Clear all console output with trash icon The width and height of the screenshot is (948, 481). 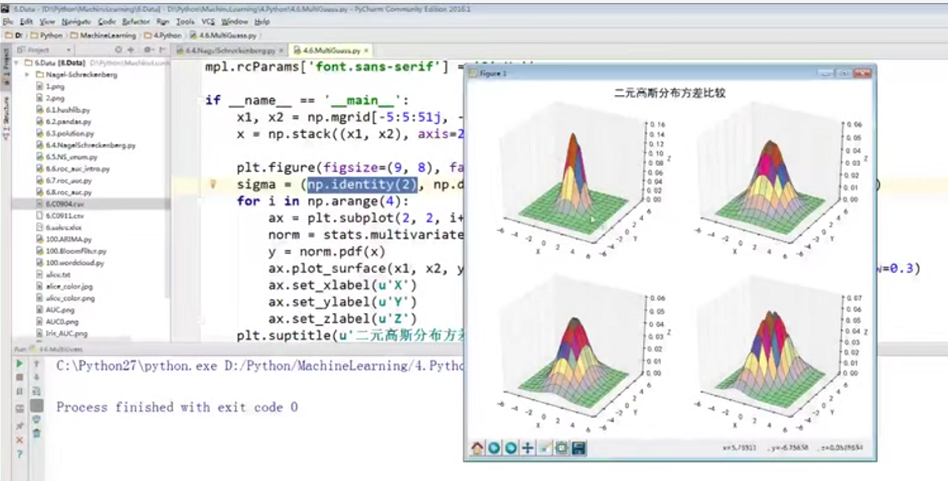coord(37,433)
